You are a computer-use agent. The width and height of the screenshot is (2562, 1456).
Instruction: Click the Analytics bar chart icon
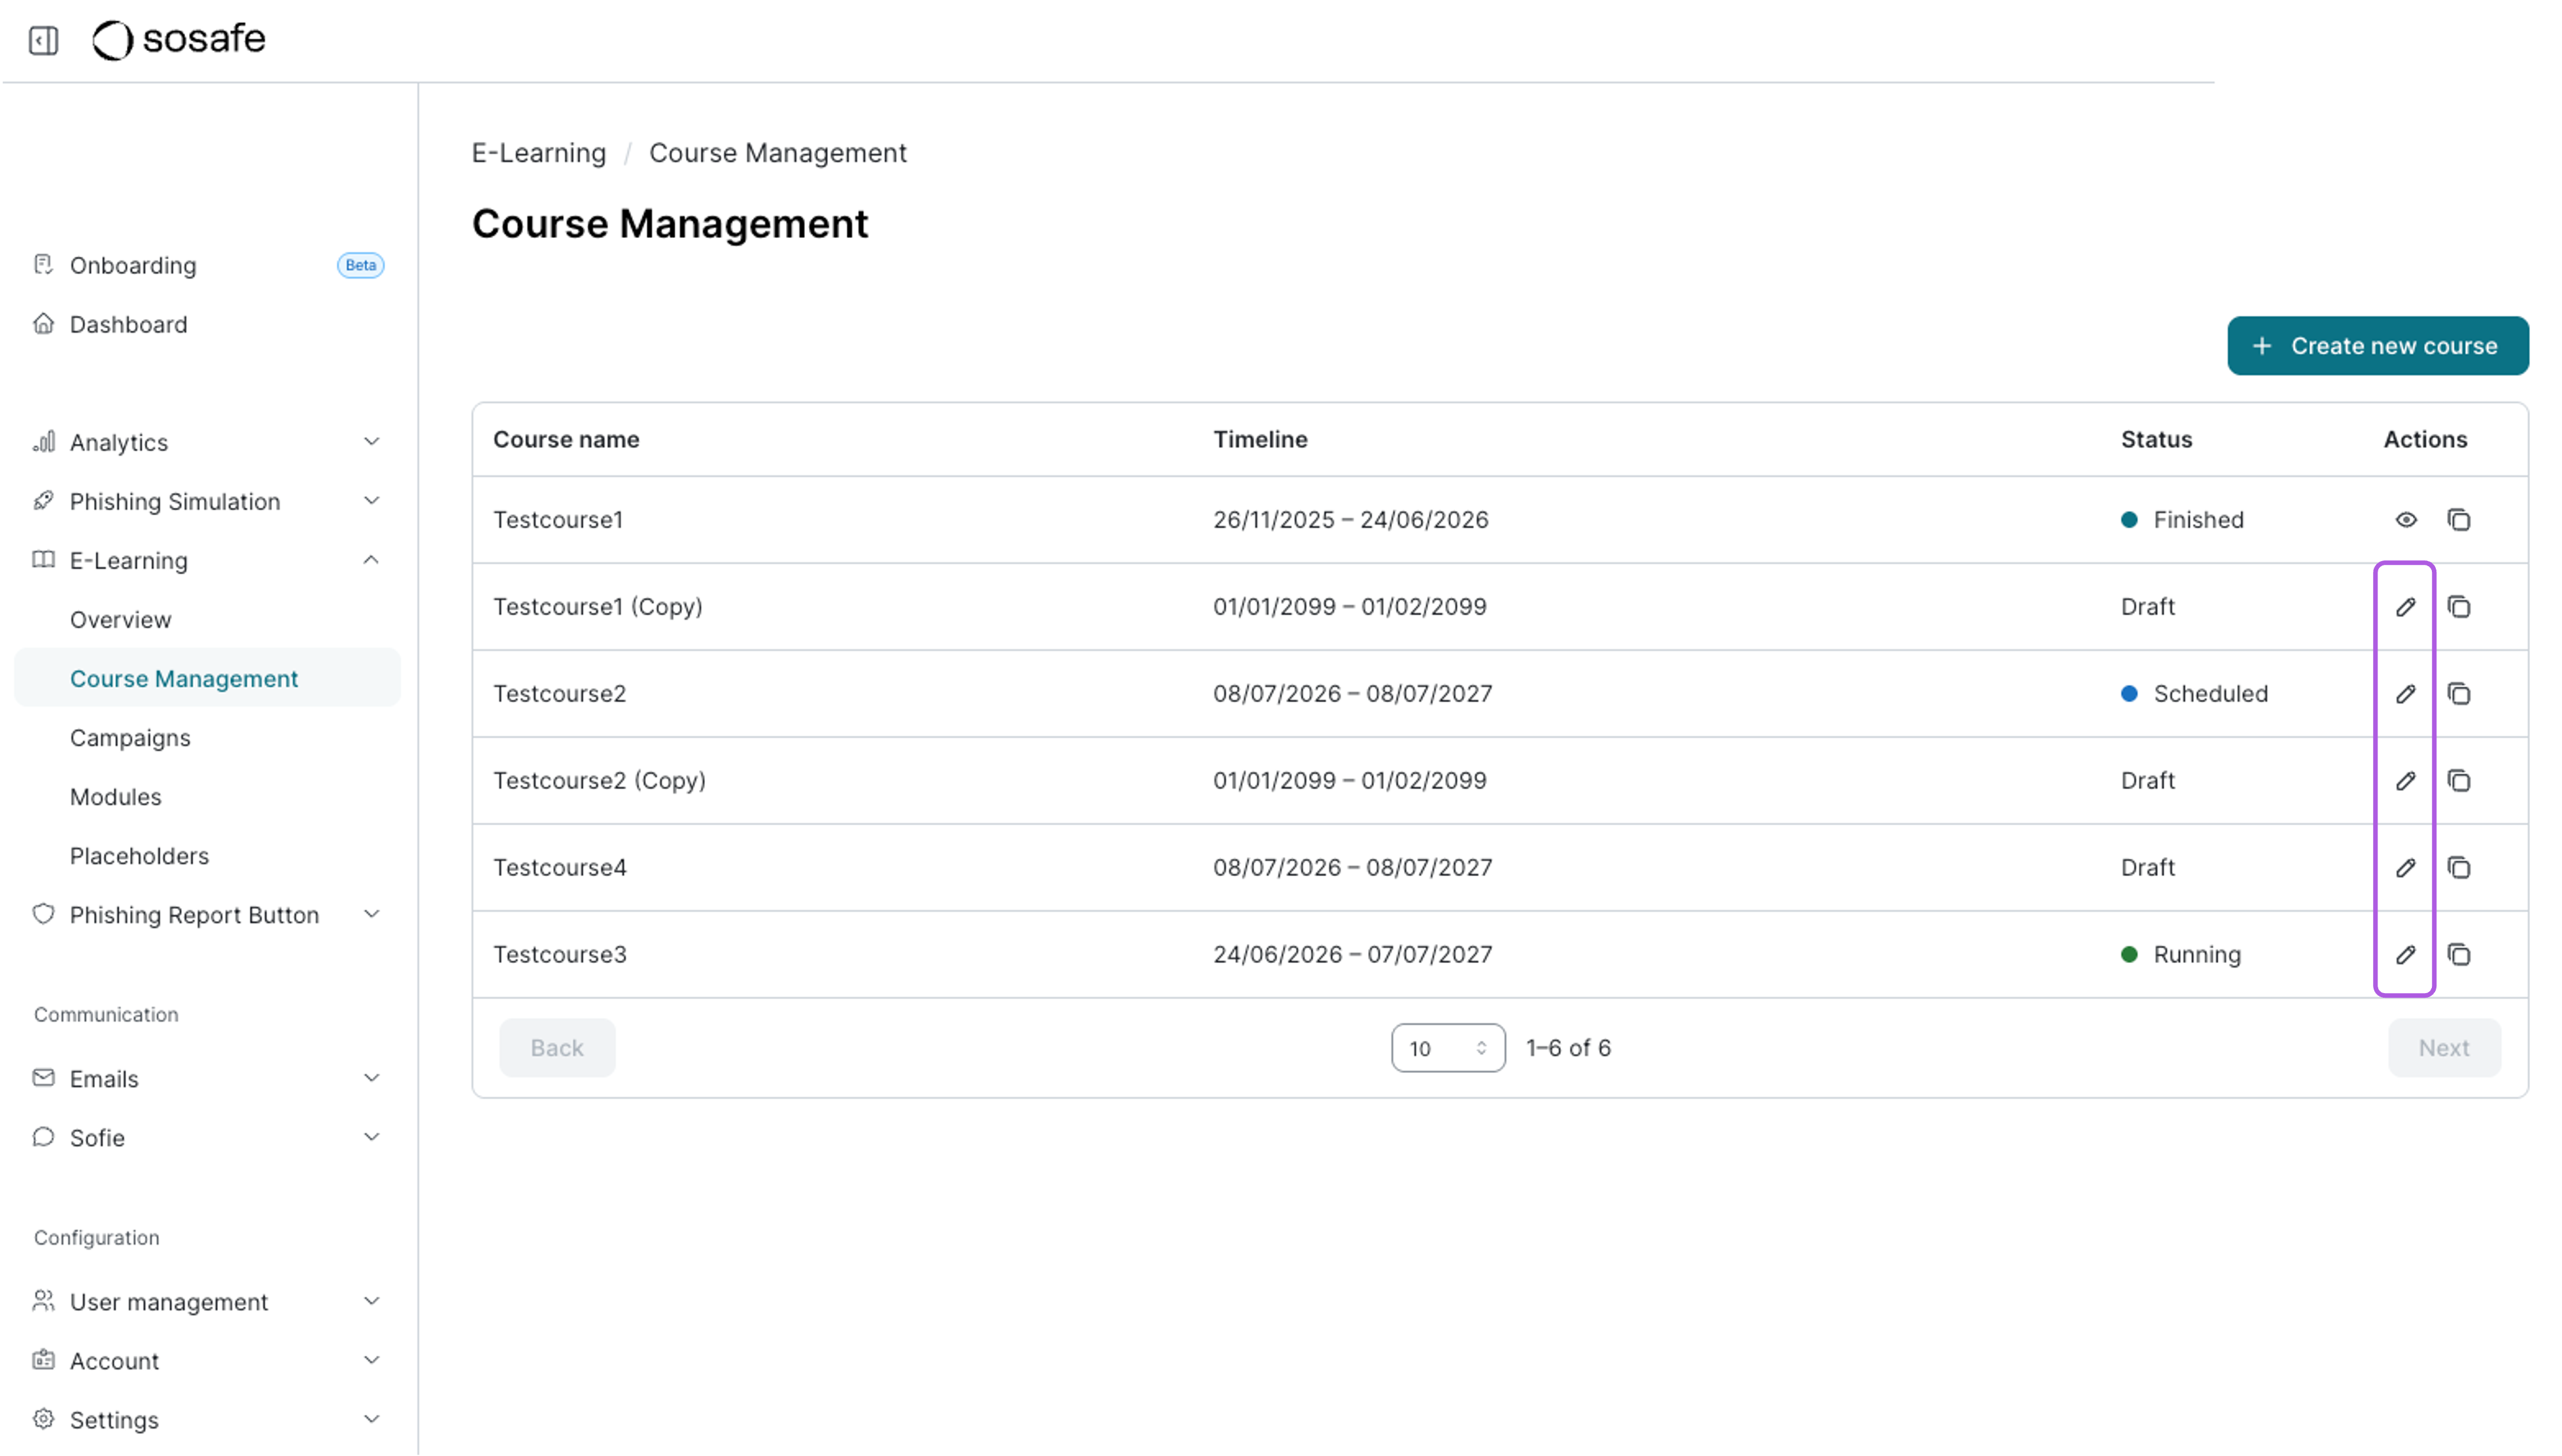point(43,441)
